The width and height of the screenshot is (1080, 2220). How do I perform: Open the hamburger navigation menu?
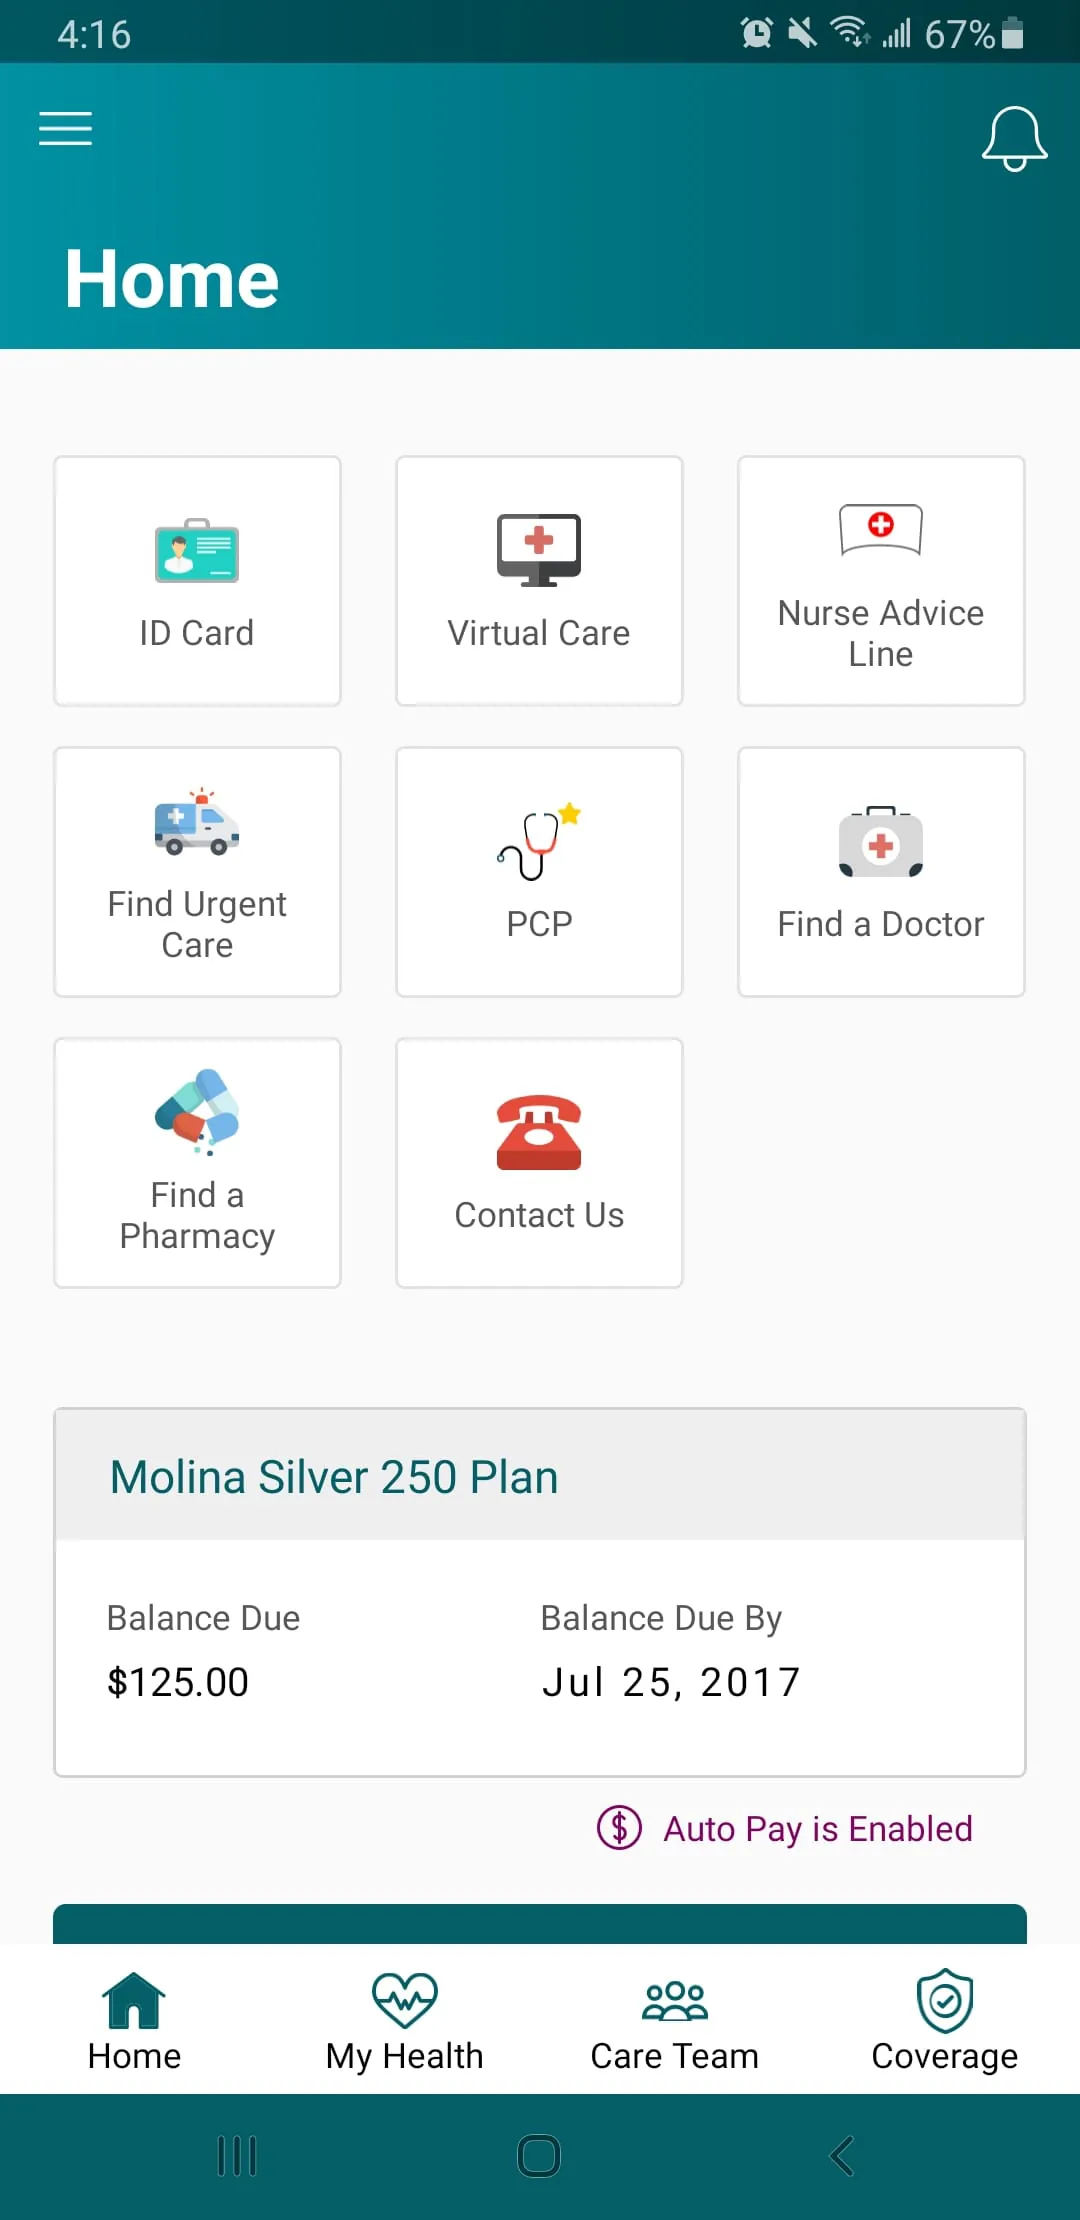(x=66, y=129)
